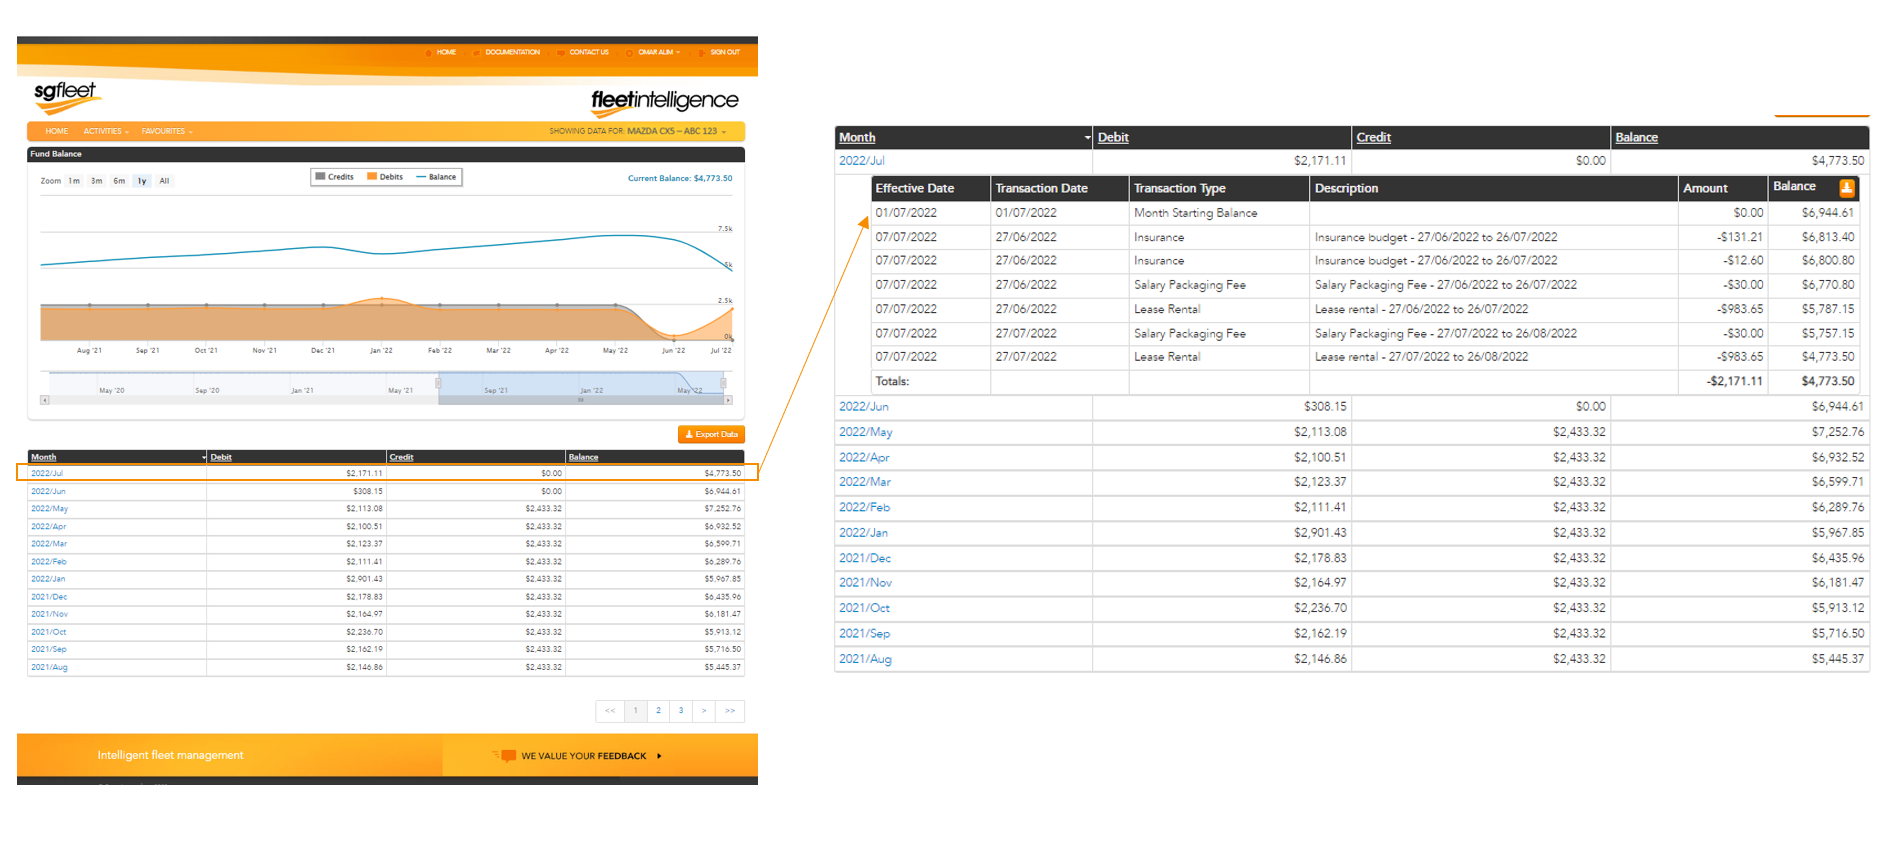Image resolution: width=1892 pixels, height=851 pixels.
Task: Click the home icon in top header
Action: click(x=429, y=52)
